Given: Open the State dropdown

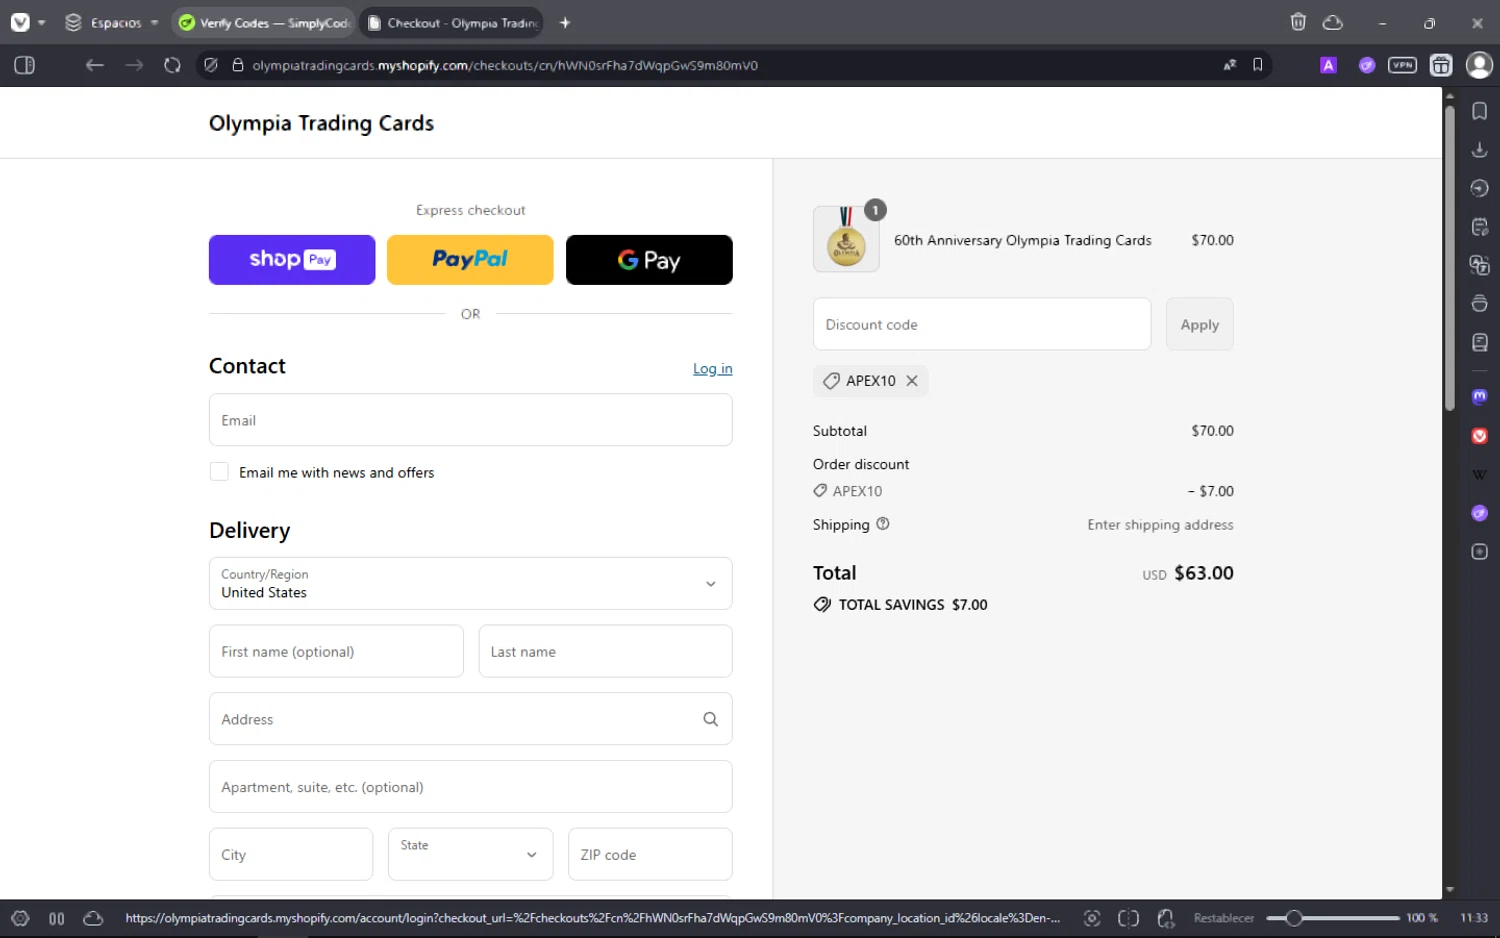Looking at the screenshot, I should (470, 855).
